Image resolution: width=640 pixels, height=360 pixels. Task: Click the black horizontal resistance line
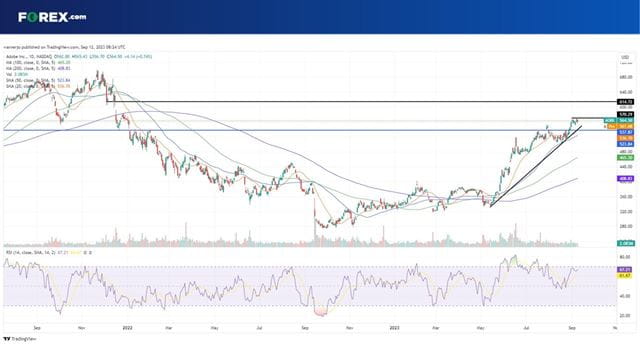coord(361,102)
